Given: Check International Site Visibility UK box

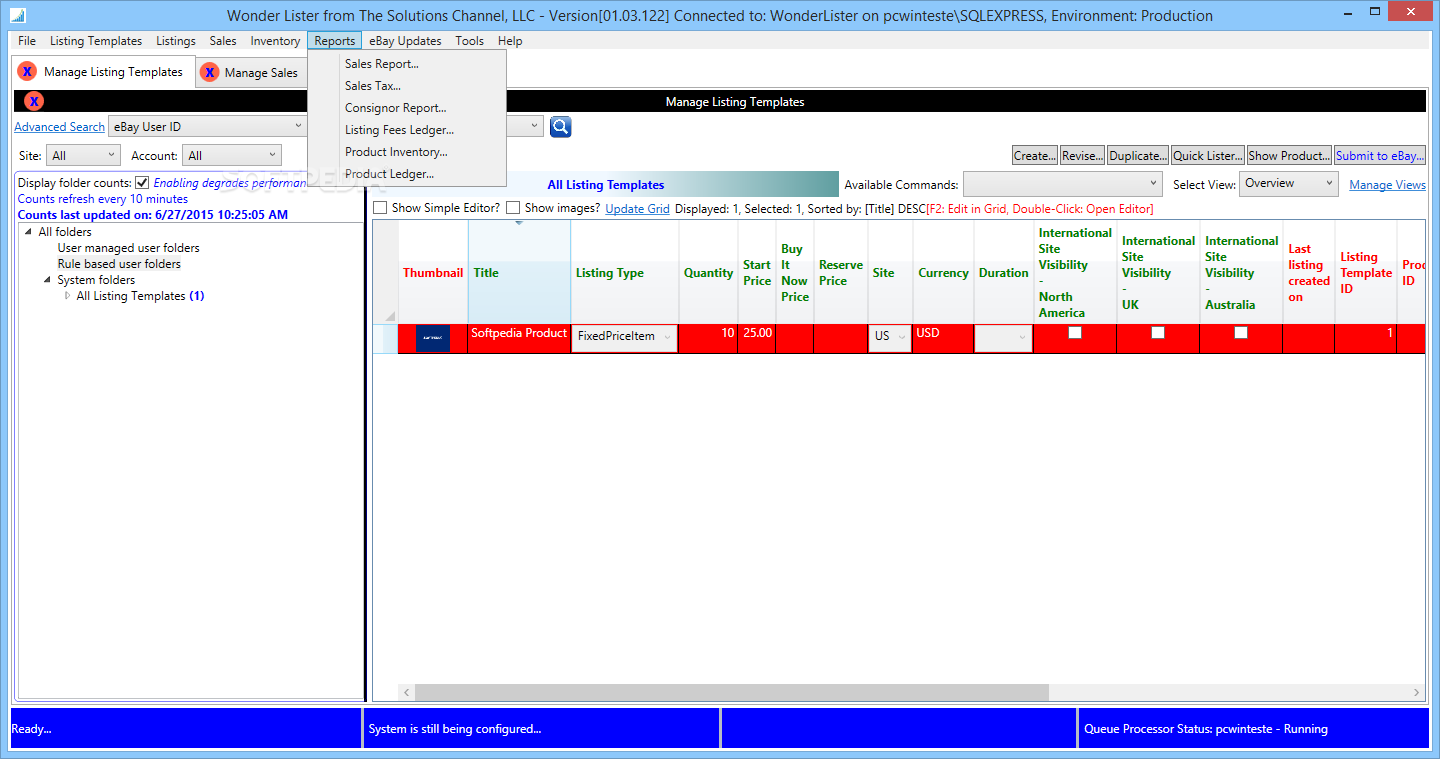Looking at the screenshot, I should click(1158, 333).
